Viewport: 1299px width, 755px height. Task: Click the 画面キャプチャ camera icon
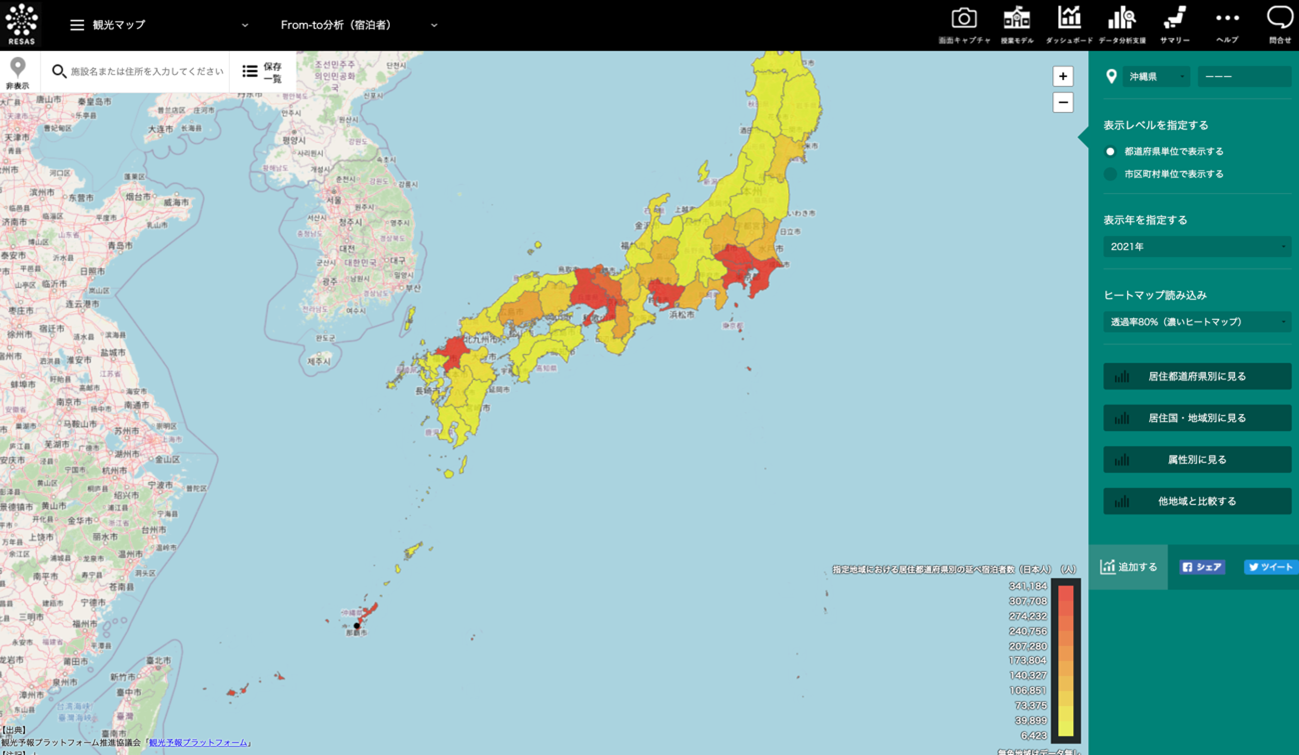[x=963, y=19]
